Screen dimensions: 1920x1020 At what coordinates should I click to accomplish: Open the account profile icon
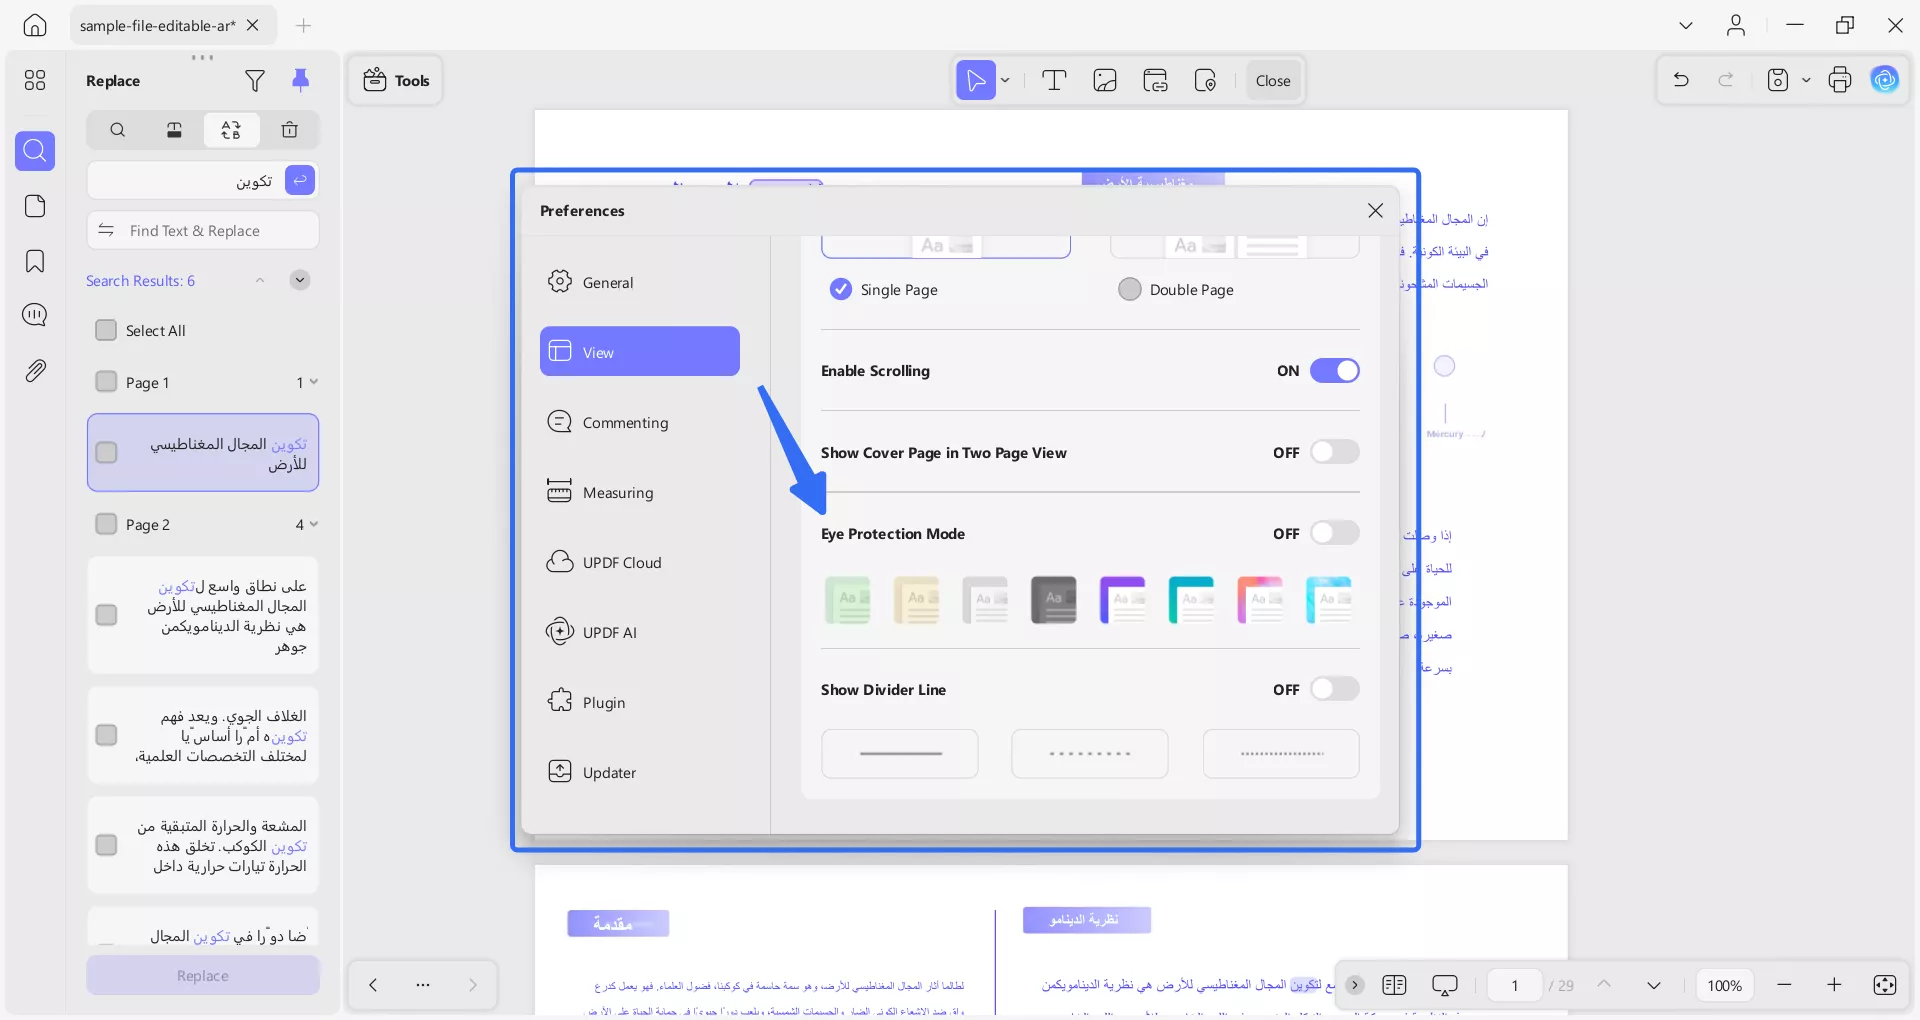point(1736,25)
